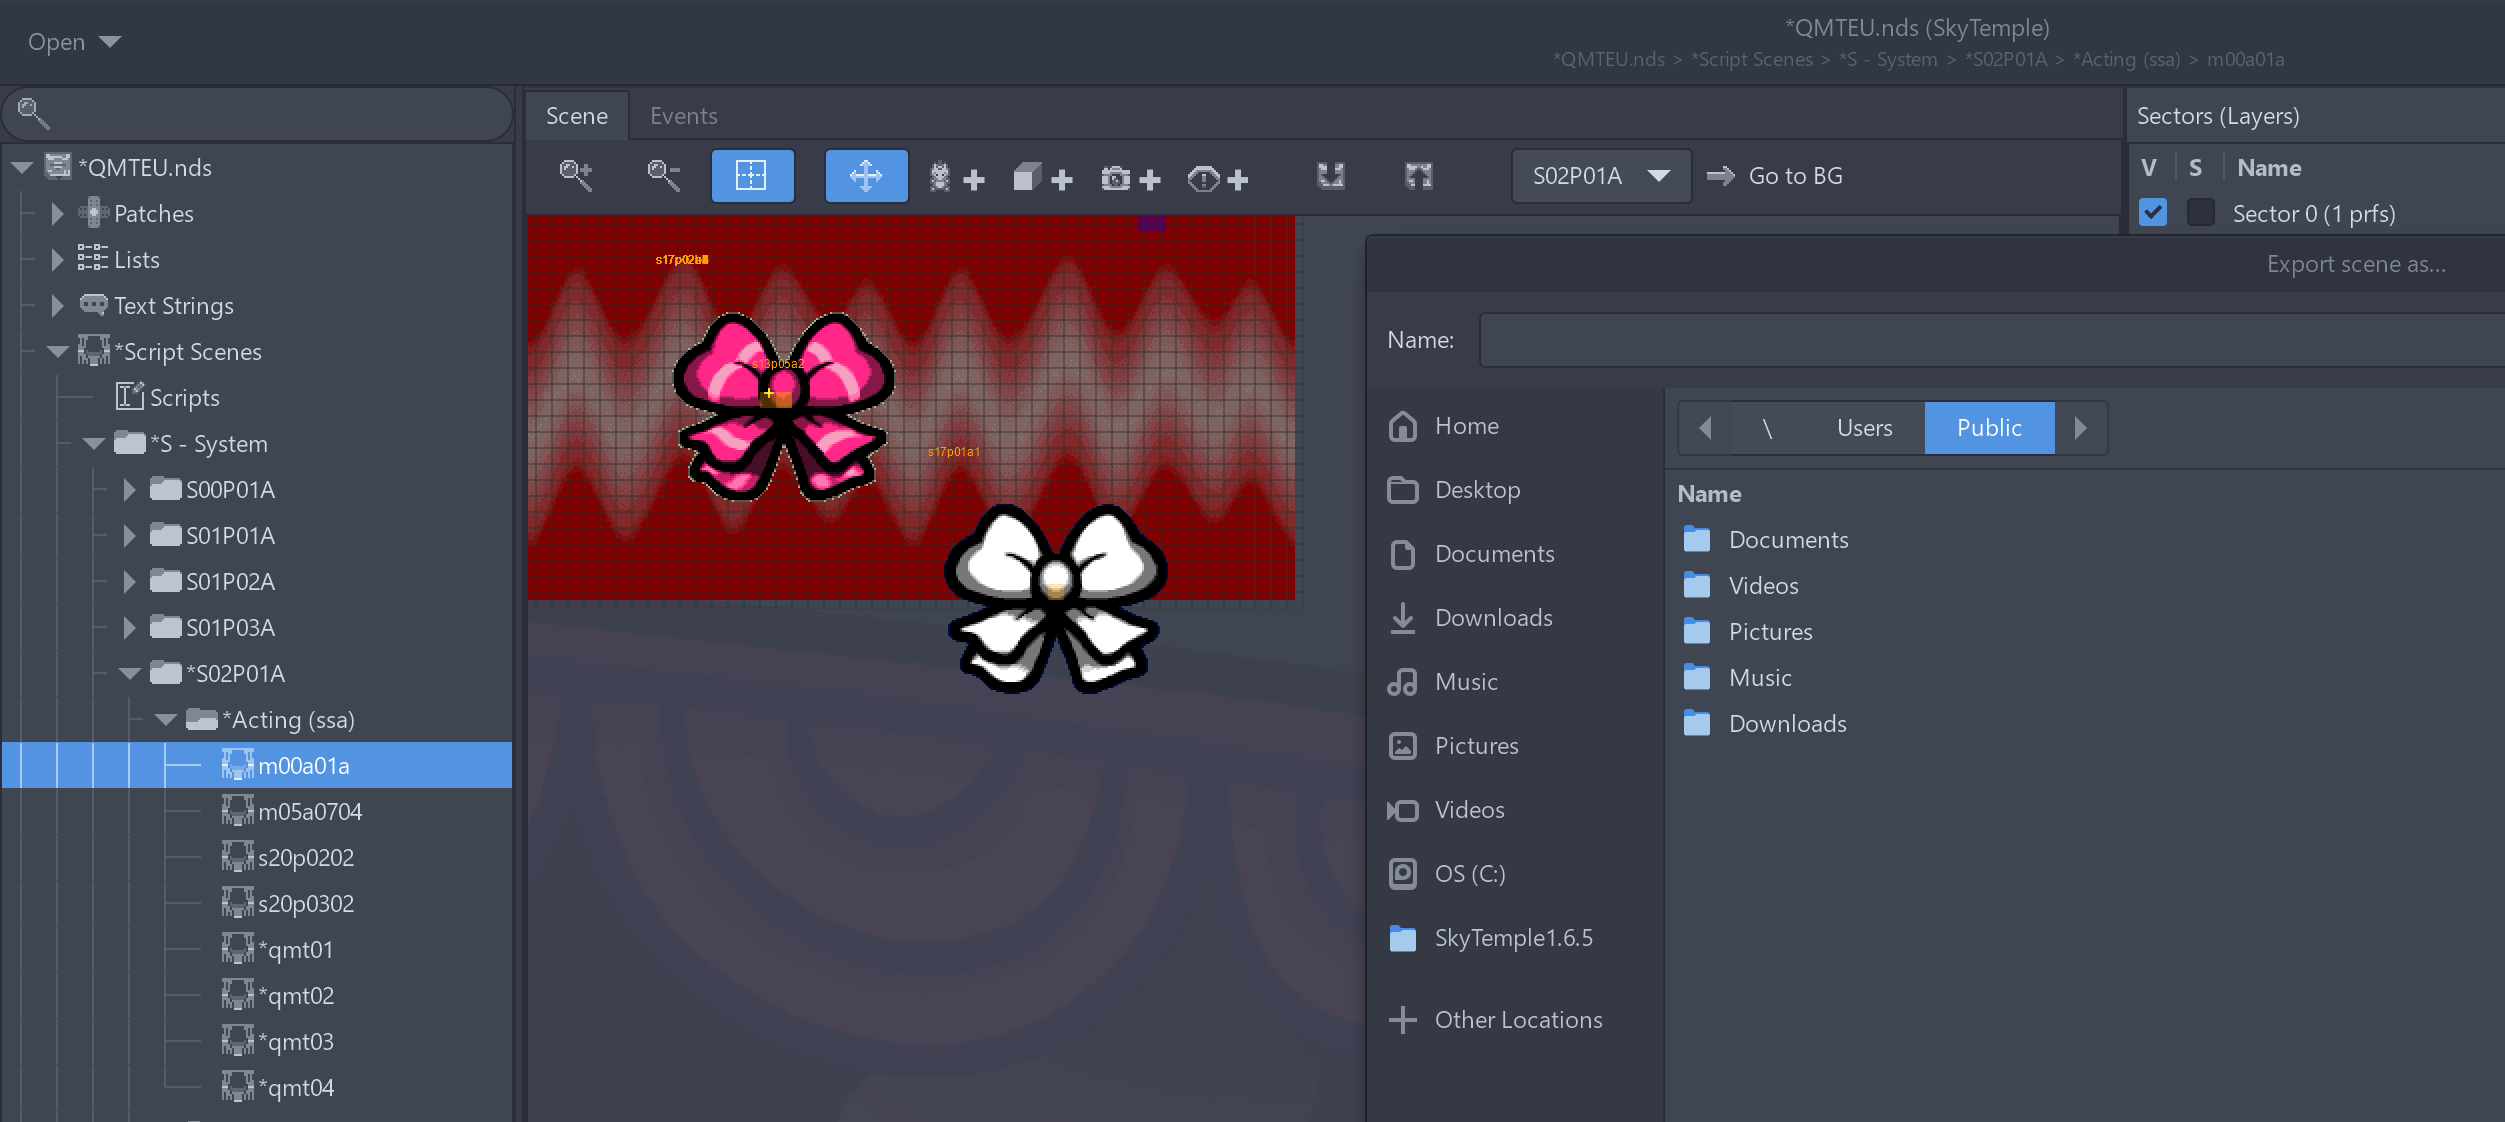Screen dimensions: 2505x1122
Task: Toggle solo checkbox for Sector 0
Action: (x=2200, y=213)
